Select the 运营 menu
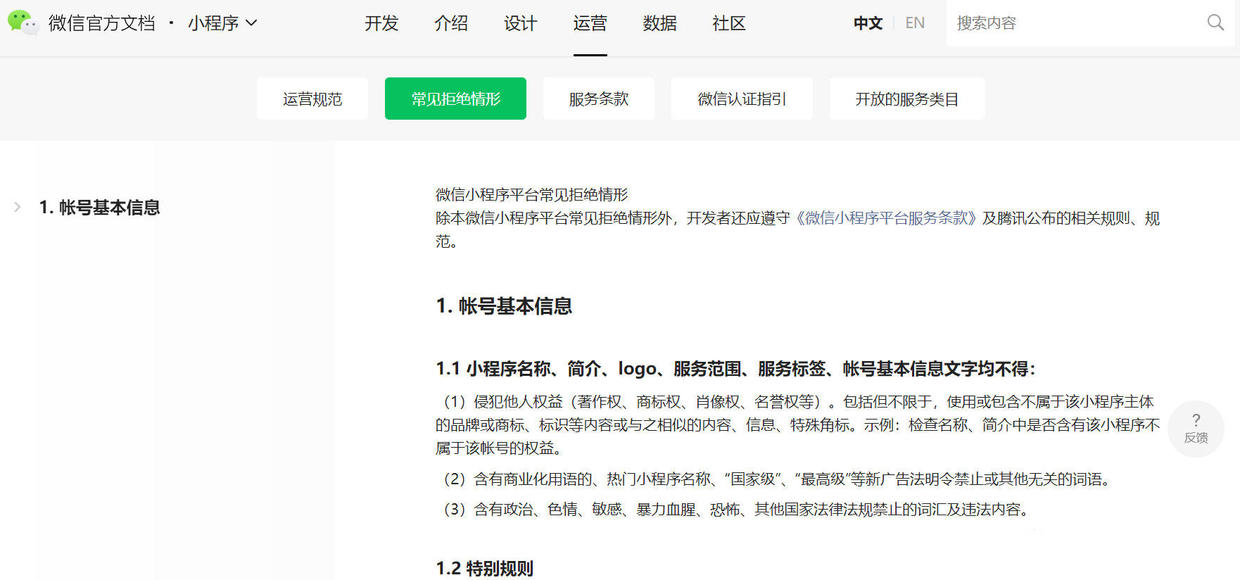Image resolution: width=1240 pixels, height=580 pixels. (x=590, y=23)
